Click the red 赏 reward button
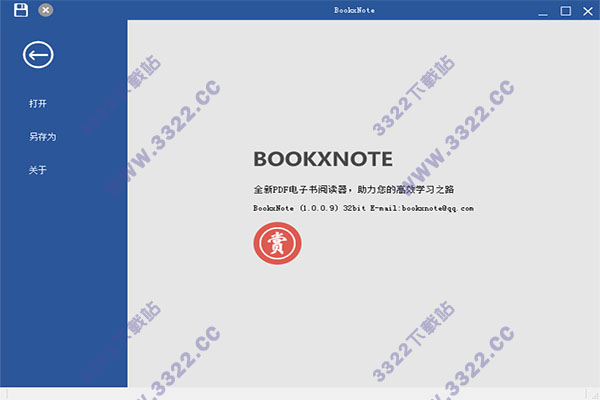 tap(277, 243)
